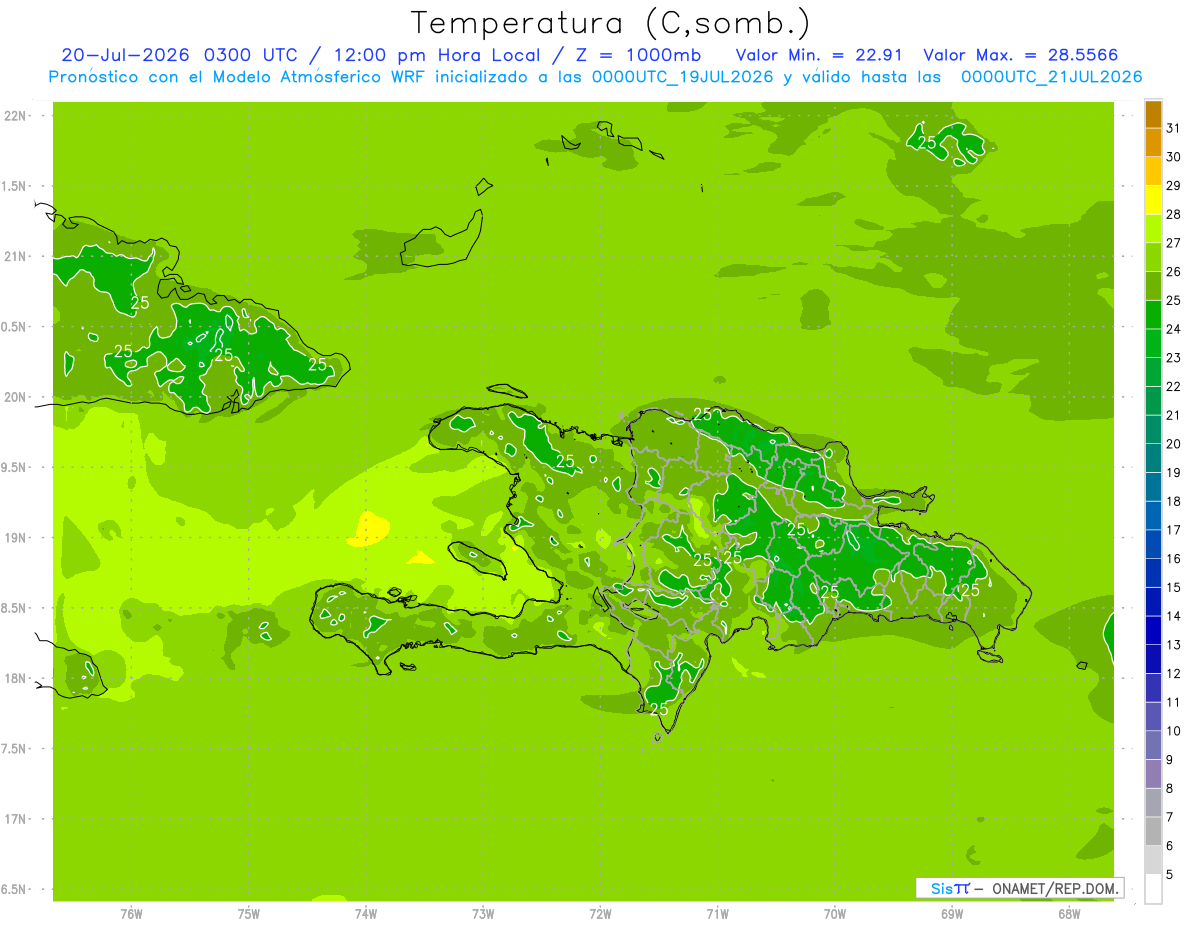
Task: Pick the brown-orange swatch above 31 on colorbar
Action: point(1153,114)
